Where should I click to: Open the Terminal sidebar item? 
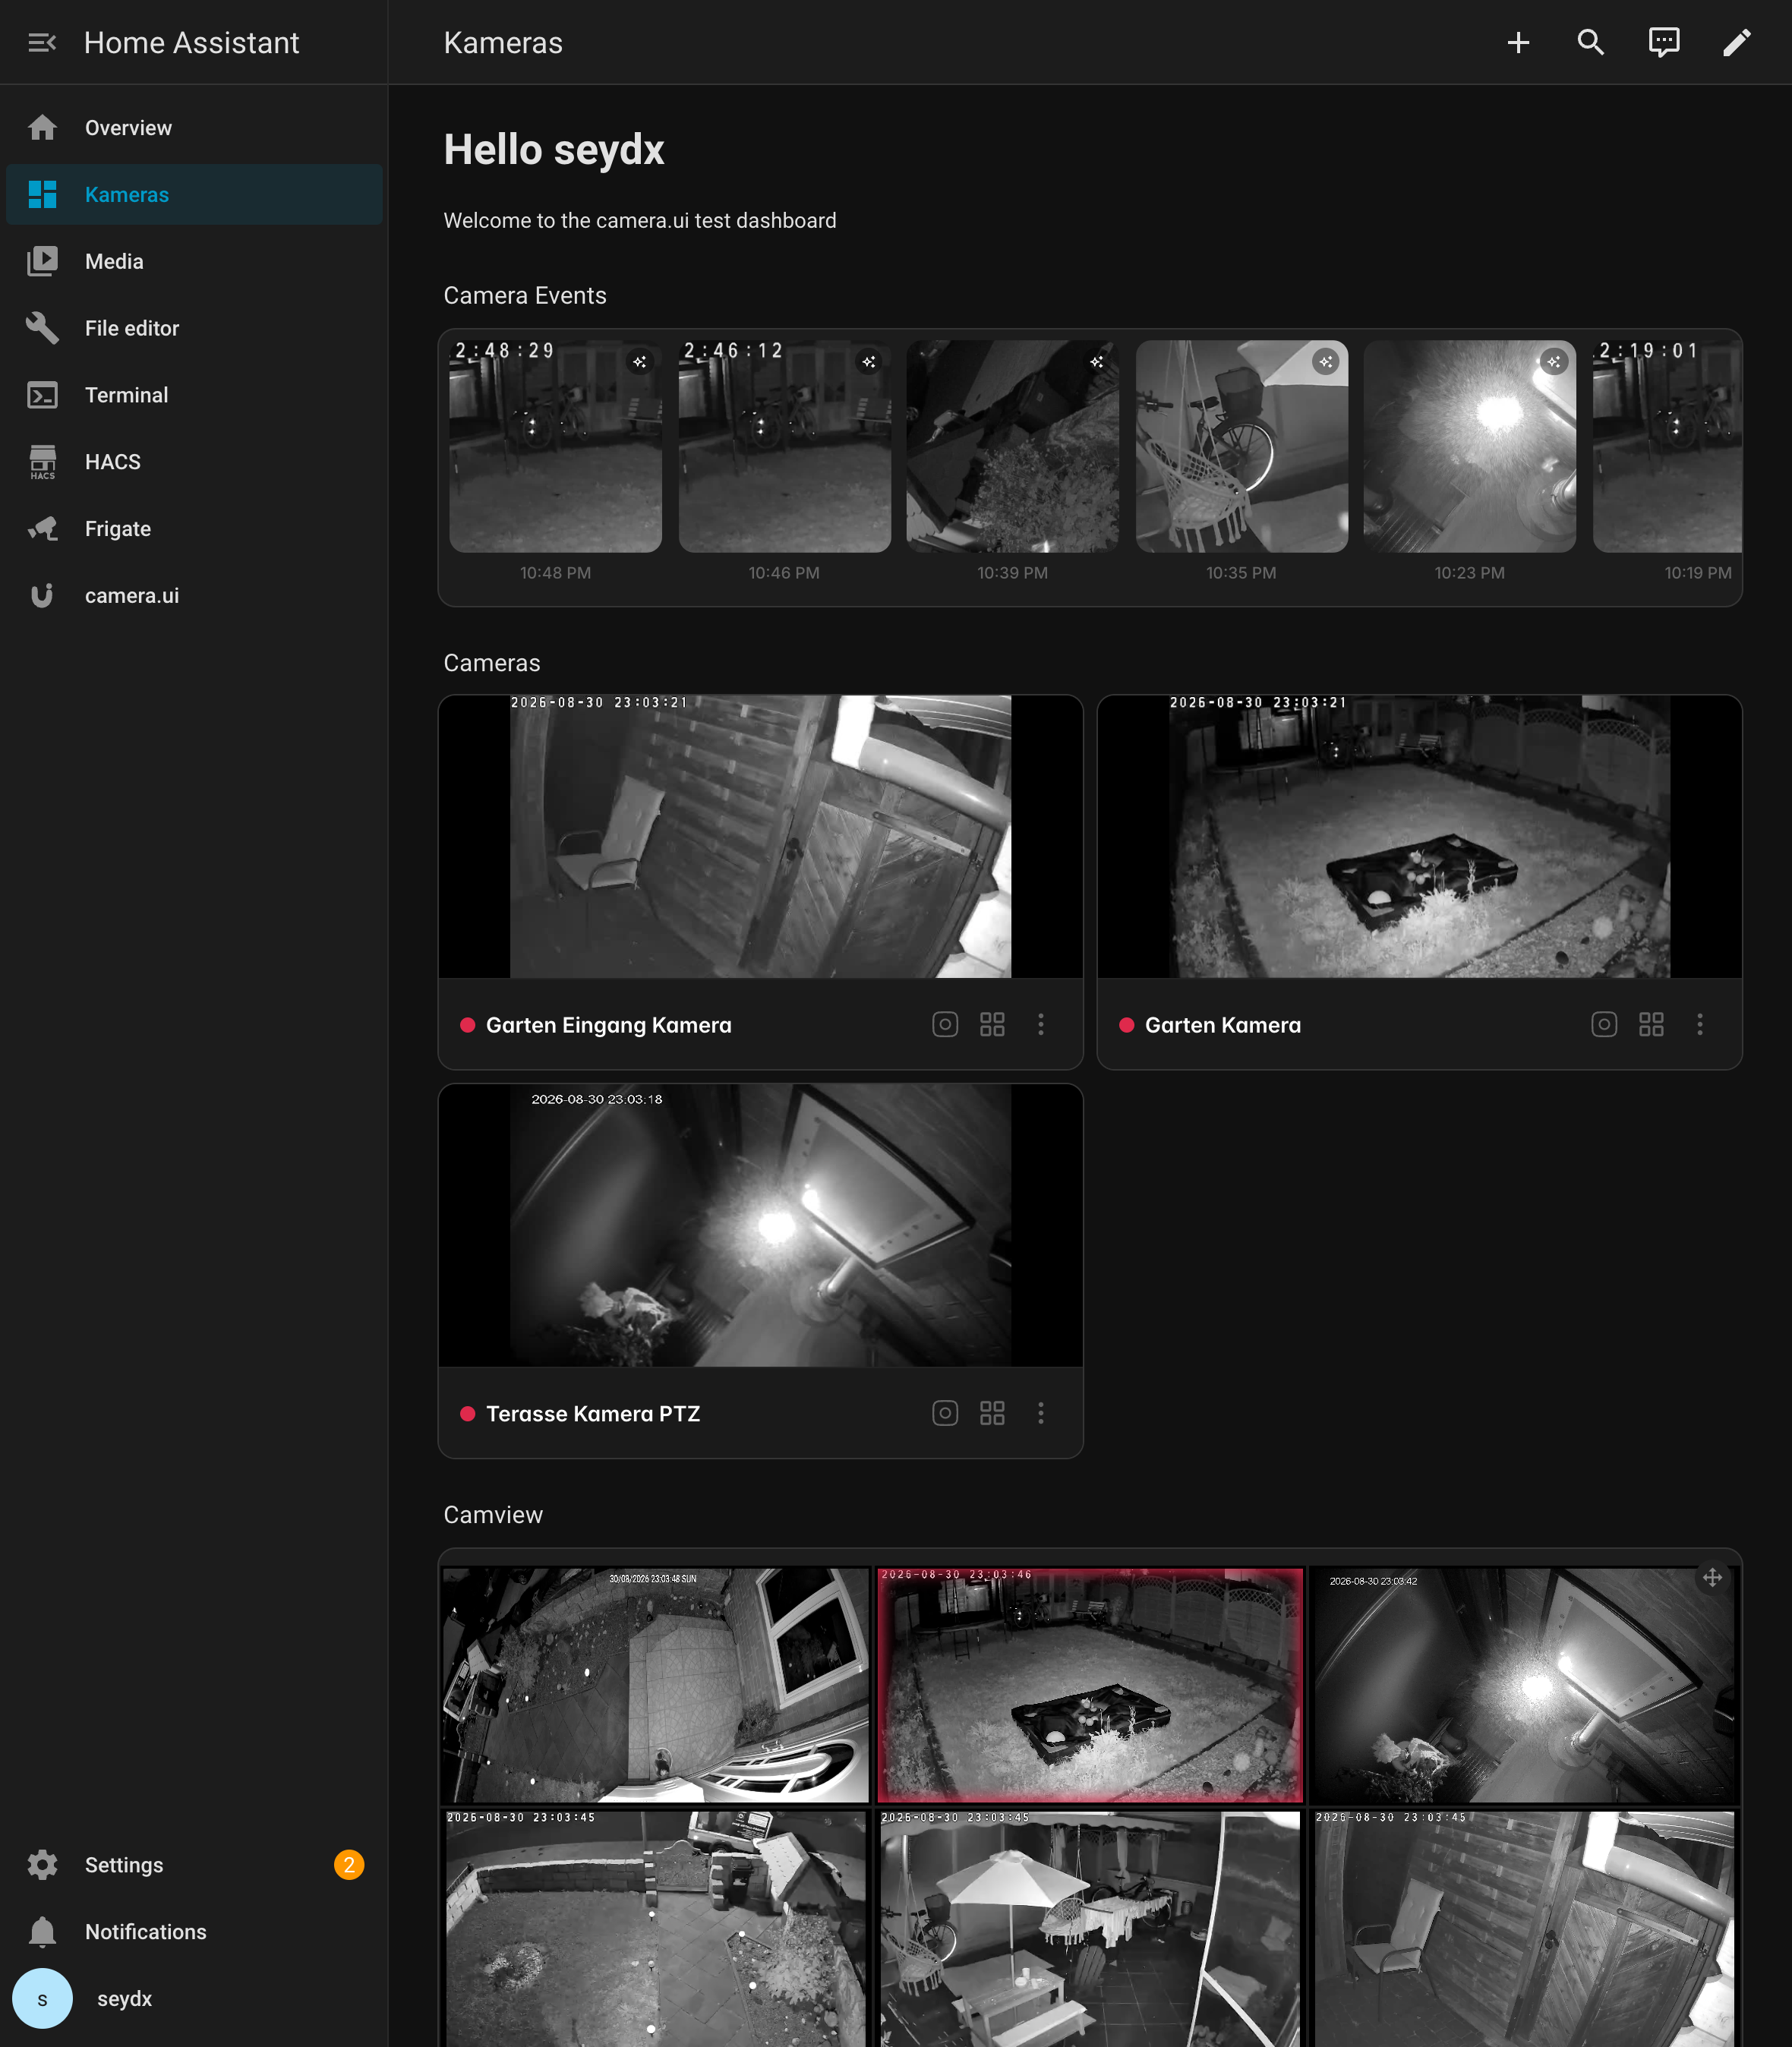pyautogui.click(x=194, y=395)
